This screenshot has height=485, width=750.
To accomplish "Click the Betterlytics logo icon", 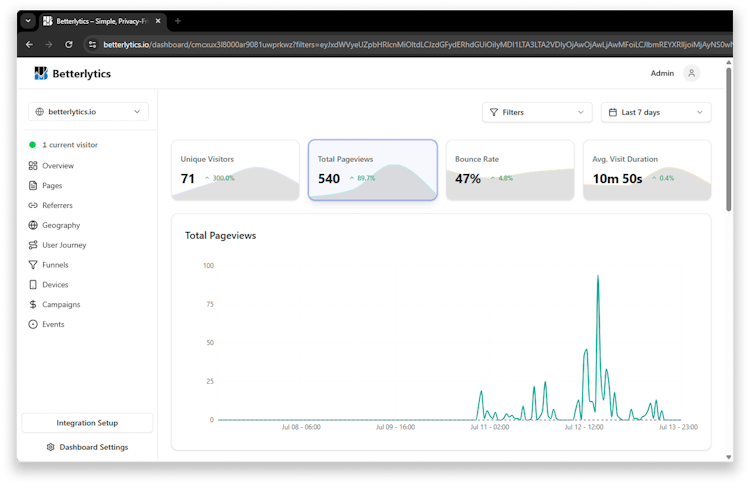I will [x=41, y=73].
